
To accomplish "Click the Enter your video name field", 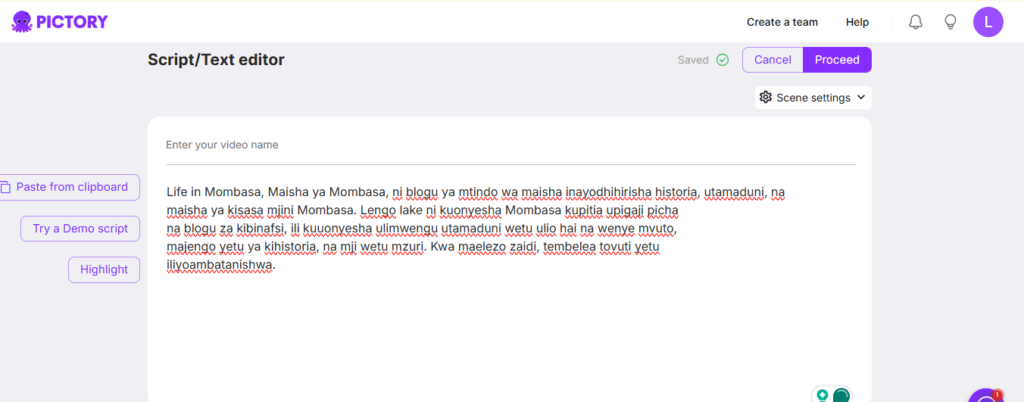I will point(511,145).
